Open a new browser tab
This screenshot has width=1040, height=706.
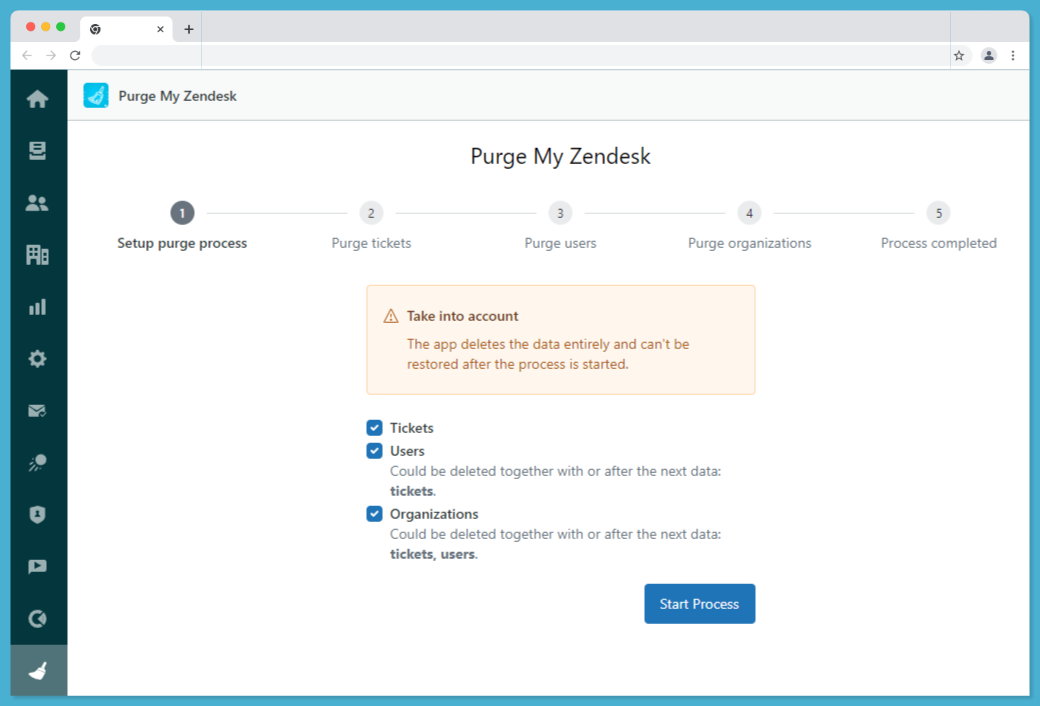pos(189,29)
